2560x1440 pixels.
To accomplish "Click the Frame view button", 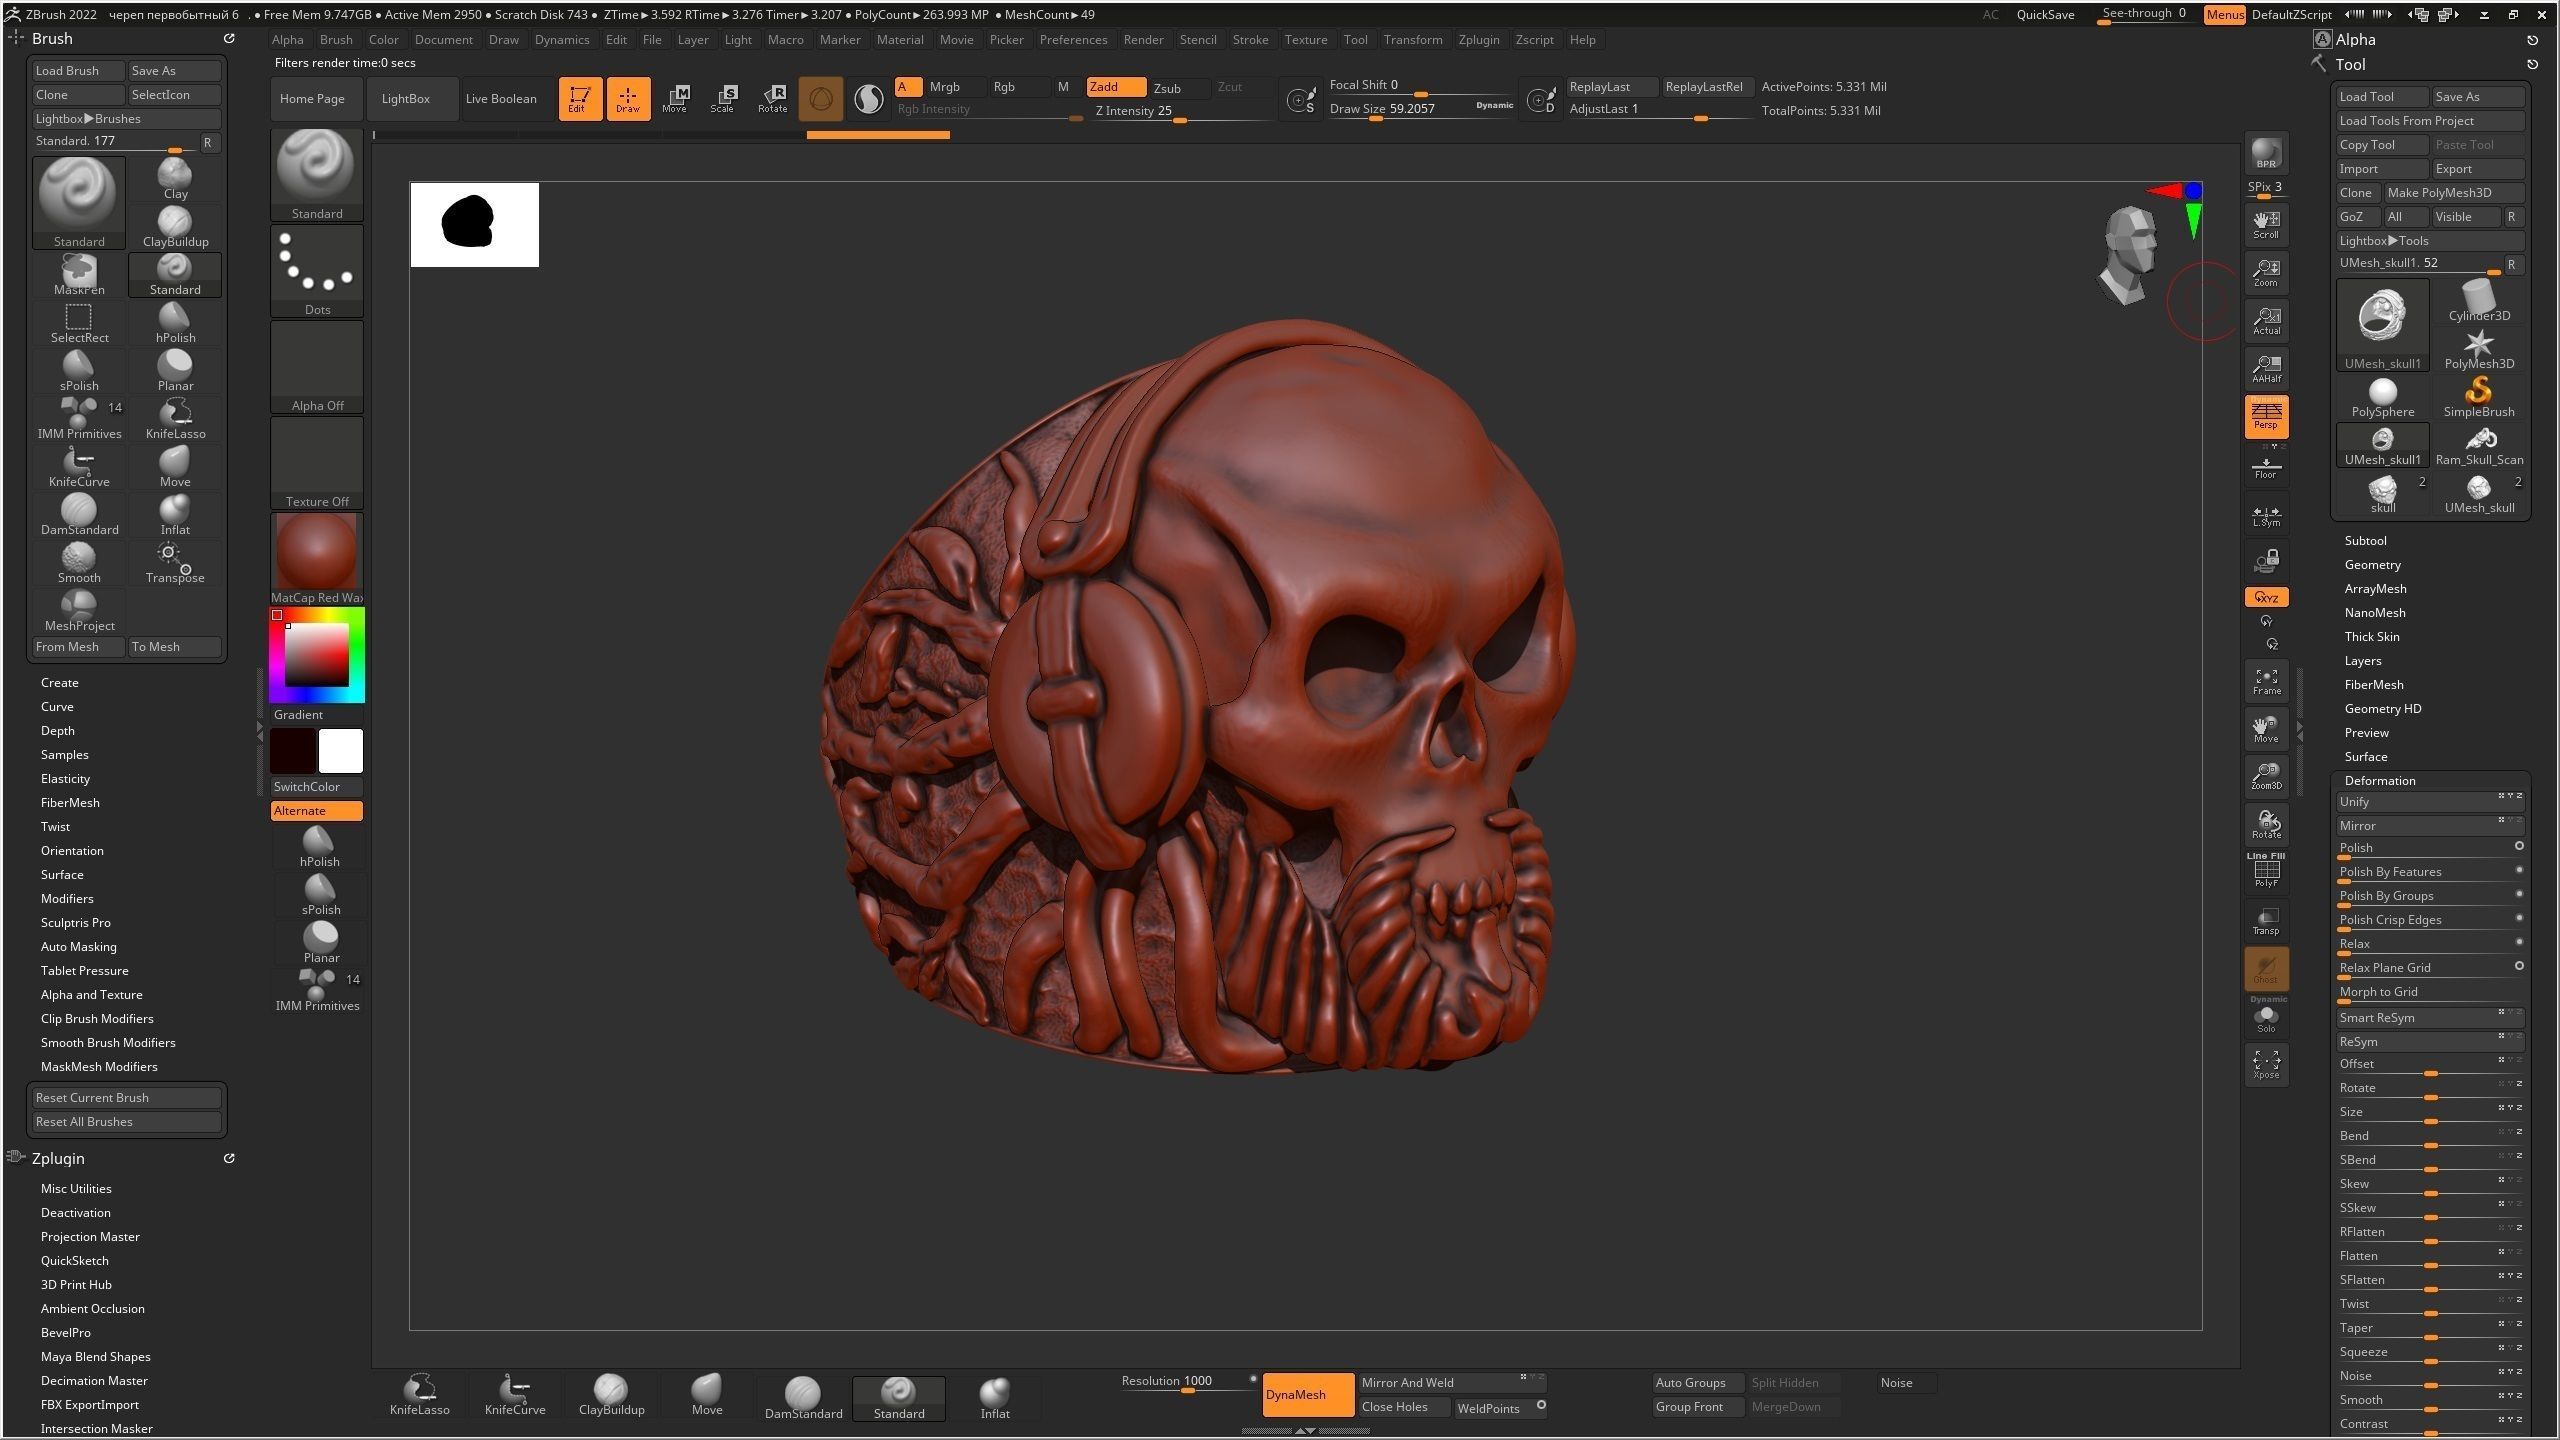I will pyautogui.click(x=2266, y=680).
